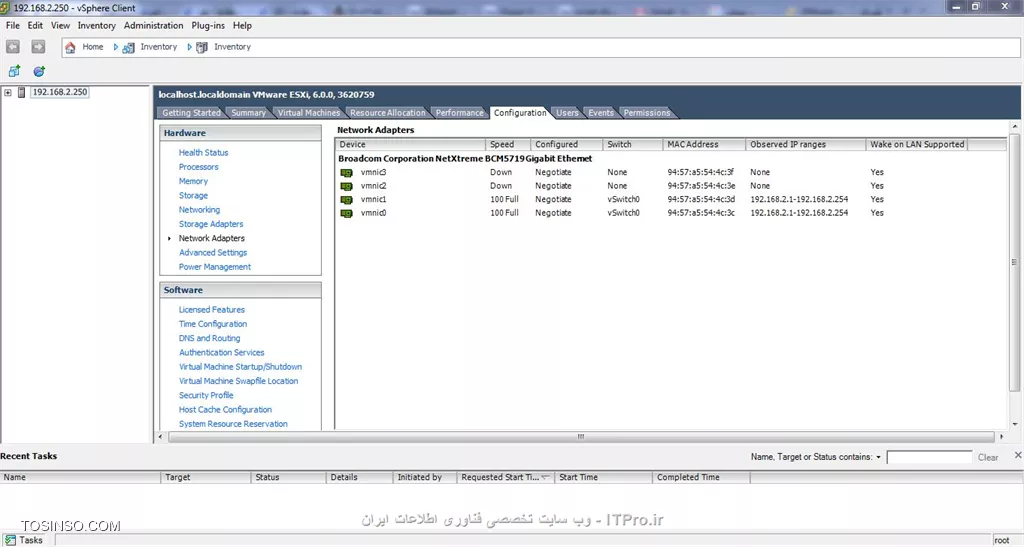Open the filter criteria dropdown arrow
The width and height of the screenshot is (1024, 547).
(x=878, y=458)
